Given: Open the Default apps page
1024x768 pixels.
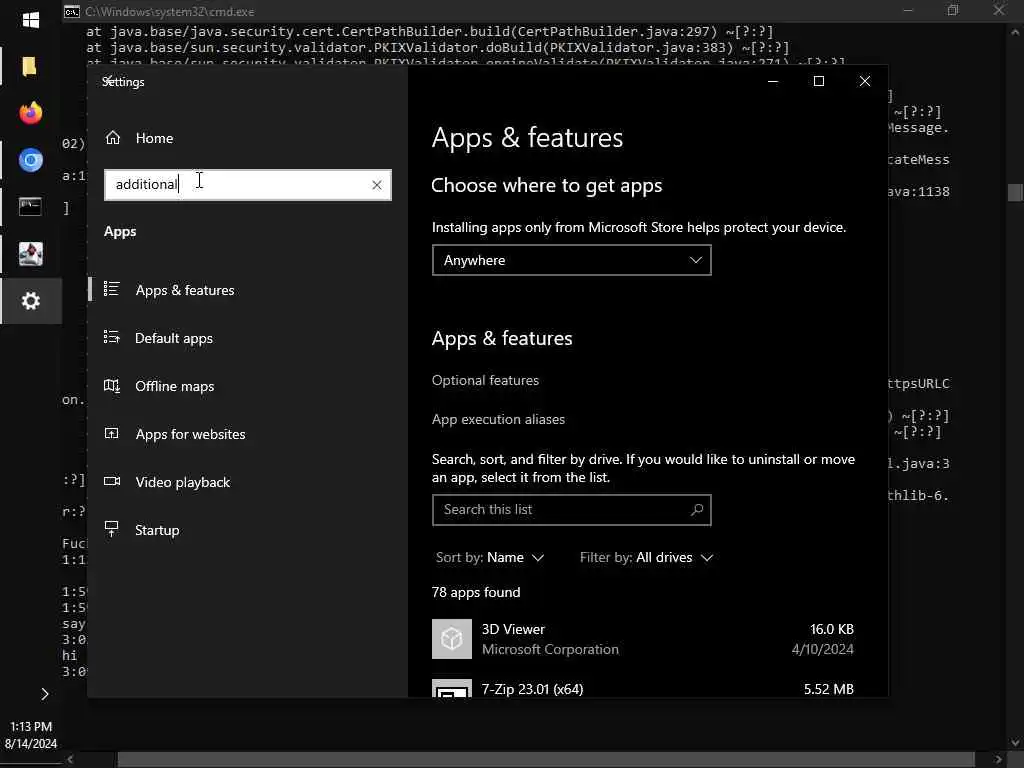Looking at the screenshot, I should click(x=174, y=338).
